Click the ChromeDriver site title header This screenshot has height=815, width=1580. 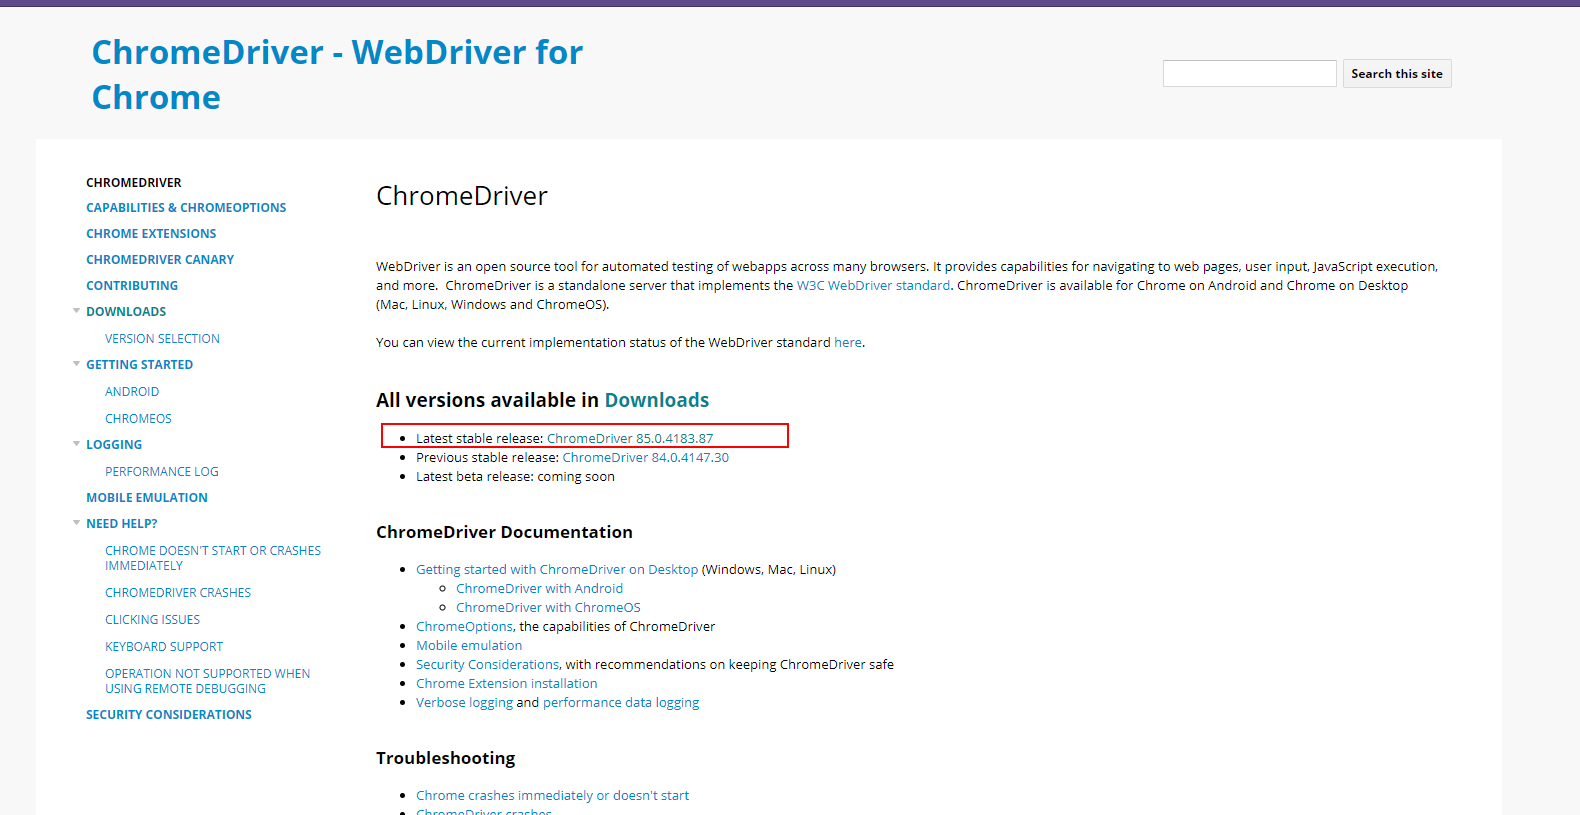tap(337, 74)
